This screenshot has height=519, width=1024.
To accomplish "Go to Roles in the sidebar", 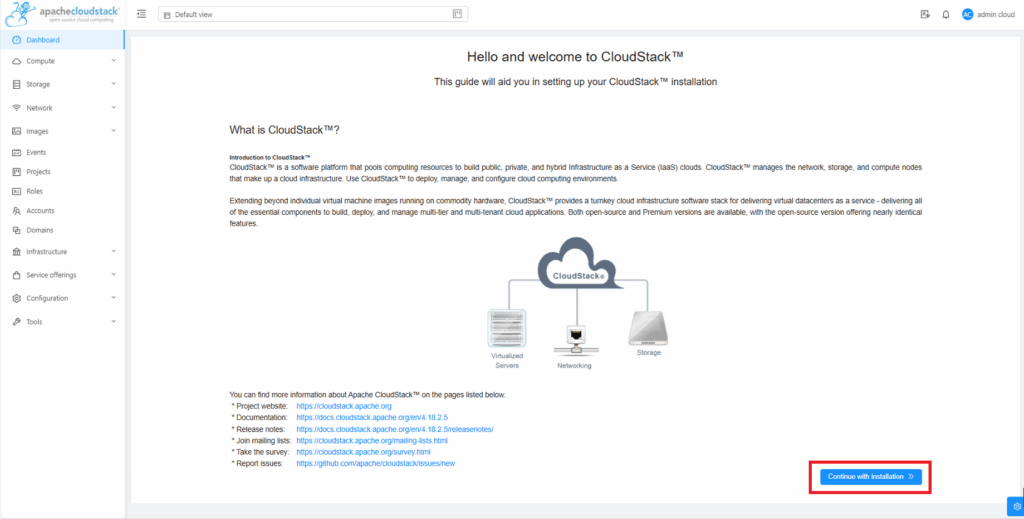I will click(x=62, y=191).
